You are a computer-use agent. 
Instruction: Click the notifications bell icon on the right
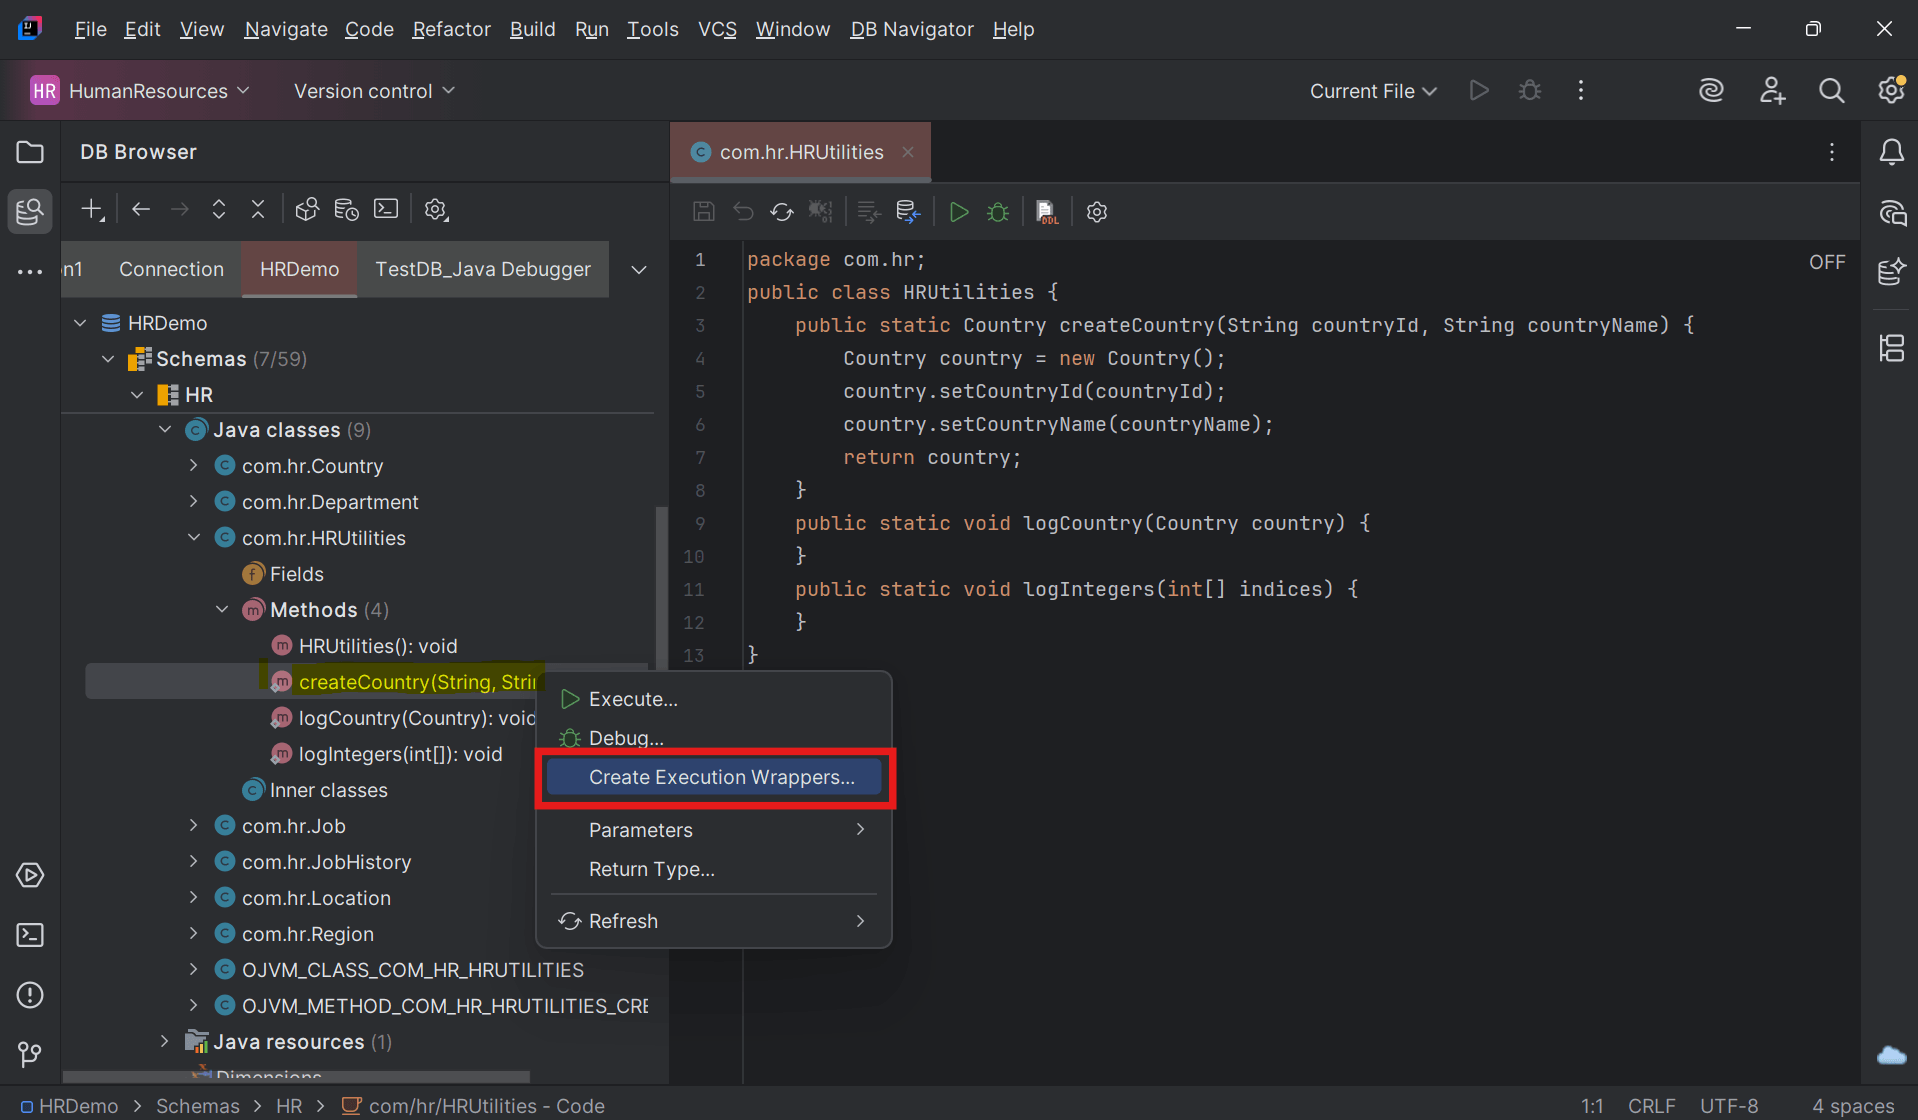1890,151
